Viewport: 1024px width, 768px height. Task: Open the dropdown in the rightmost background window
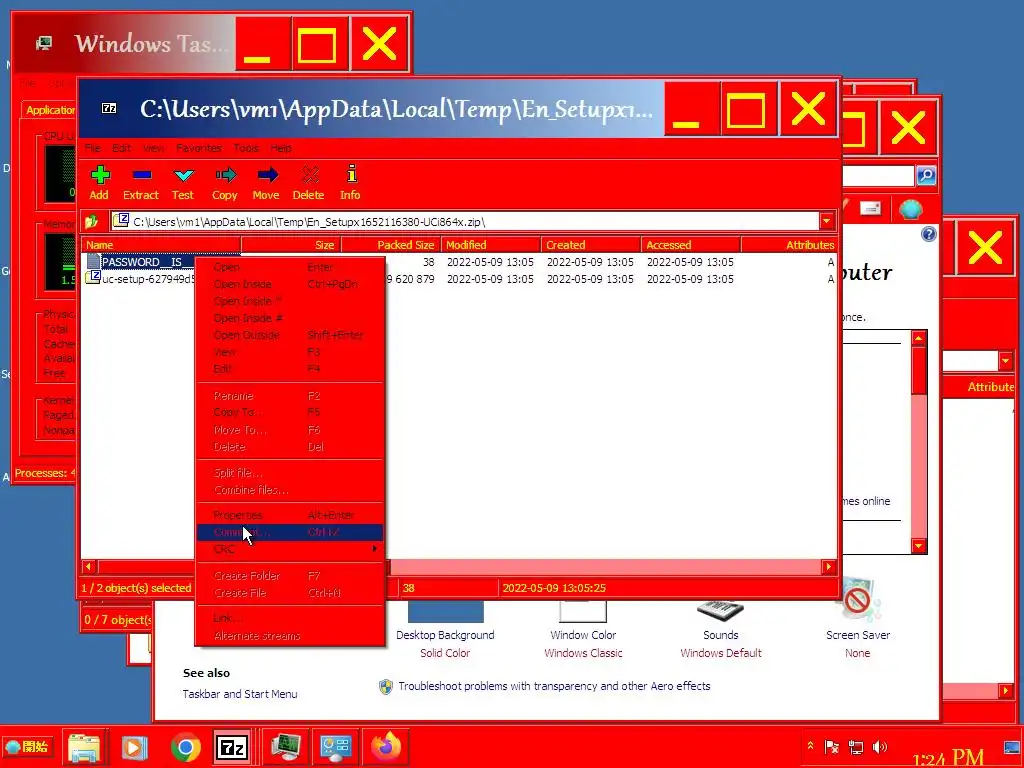[x=1005, y=360]
